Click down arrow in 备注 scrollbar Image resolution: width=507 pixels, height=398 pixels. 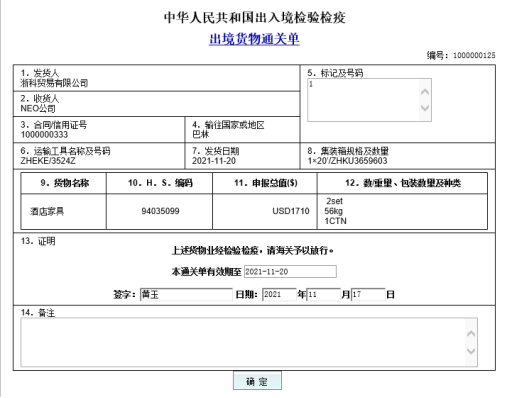tap(471, 351)
